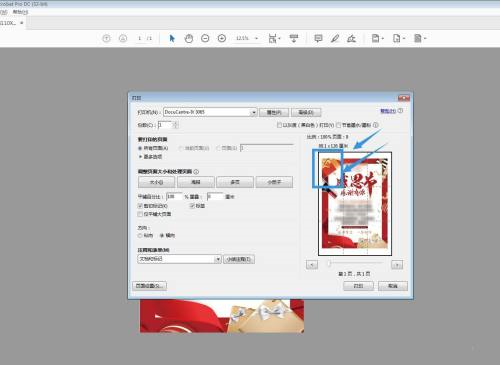Open dropdown arrow beside first document icon
500x365 pixels.
point(383,39)
